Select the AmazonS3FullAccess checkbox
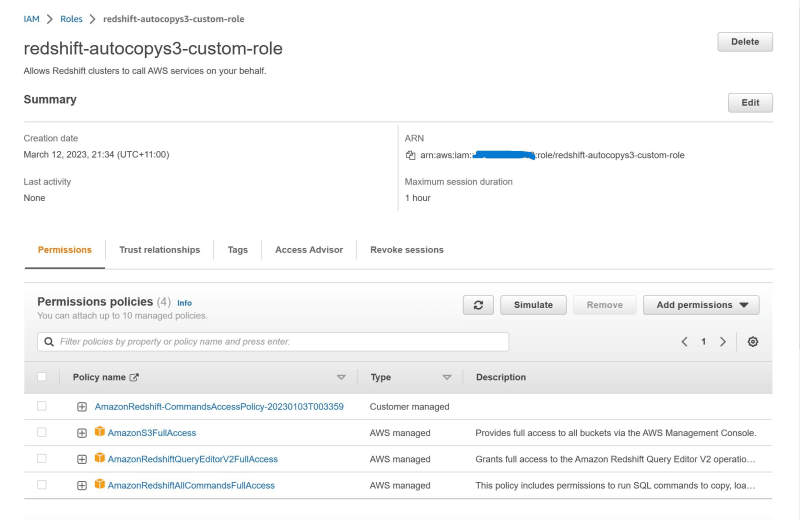This screenshot has width=800, height=520. [x=42, y=432]
